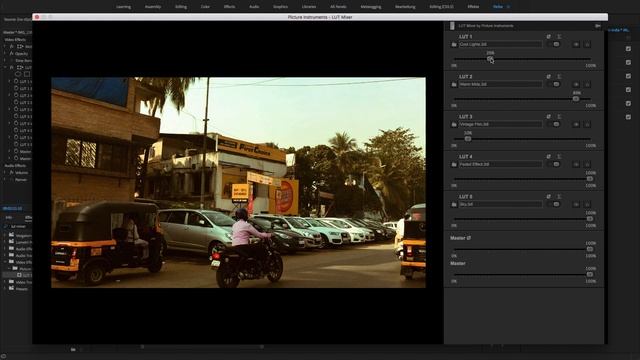Click square-arrow icon beside LUT 5 title
The height and width of the screenshot is (360, 640).
coord(549,197)
